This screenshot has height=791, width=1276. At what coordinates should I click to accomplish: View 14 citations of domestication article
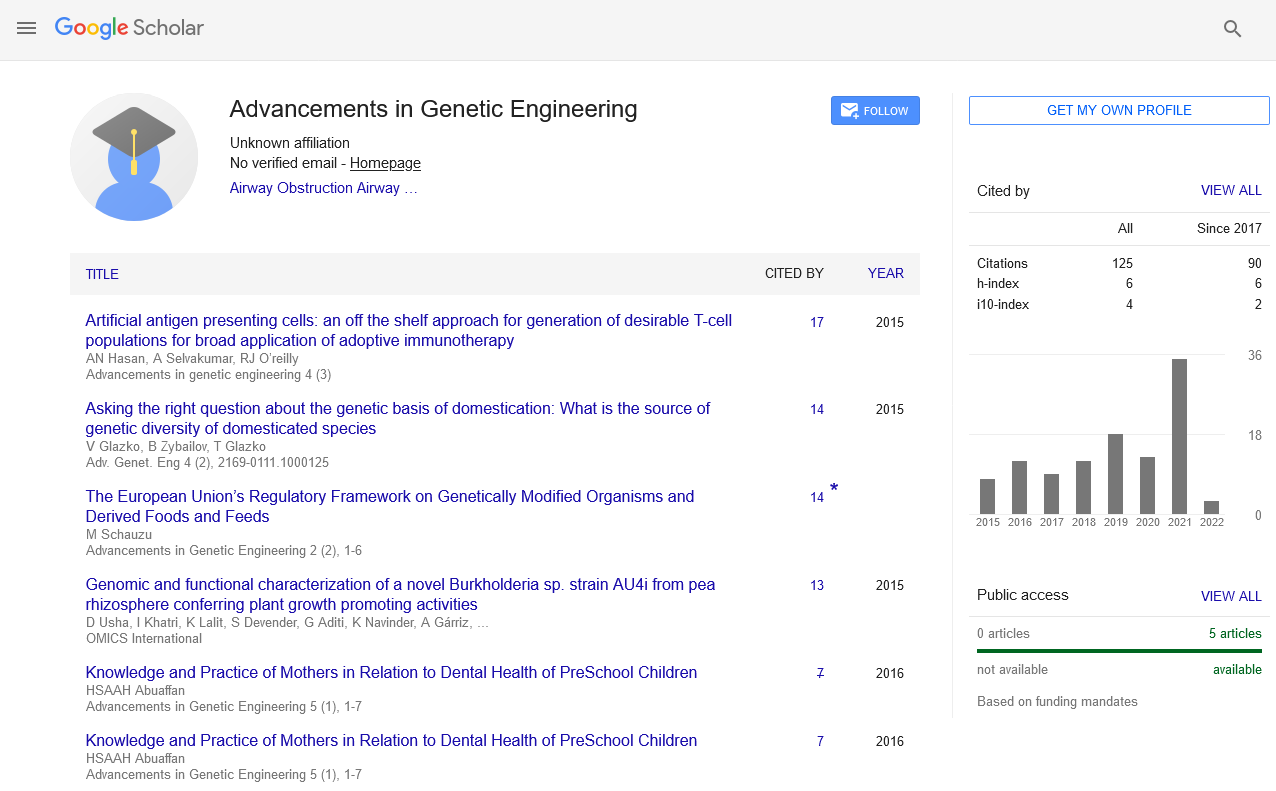(817, 409)
